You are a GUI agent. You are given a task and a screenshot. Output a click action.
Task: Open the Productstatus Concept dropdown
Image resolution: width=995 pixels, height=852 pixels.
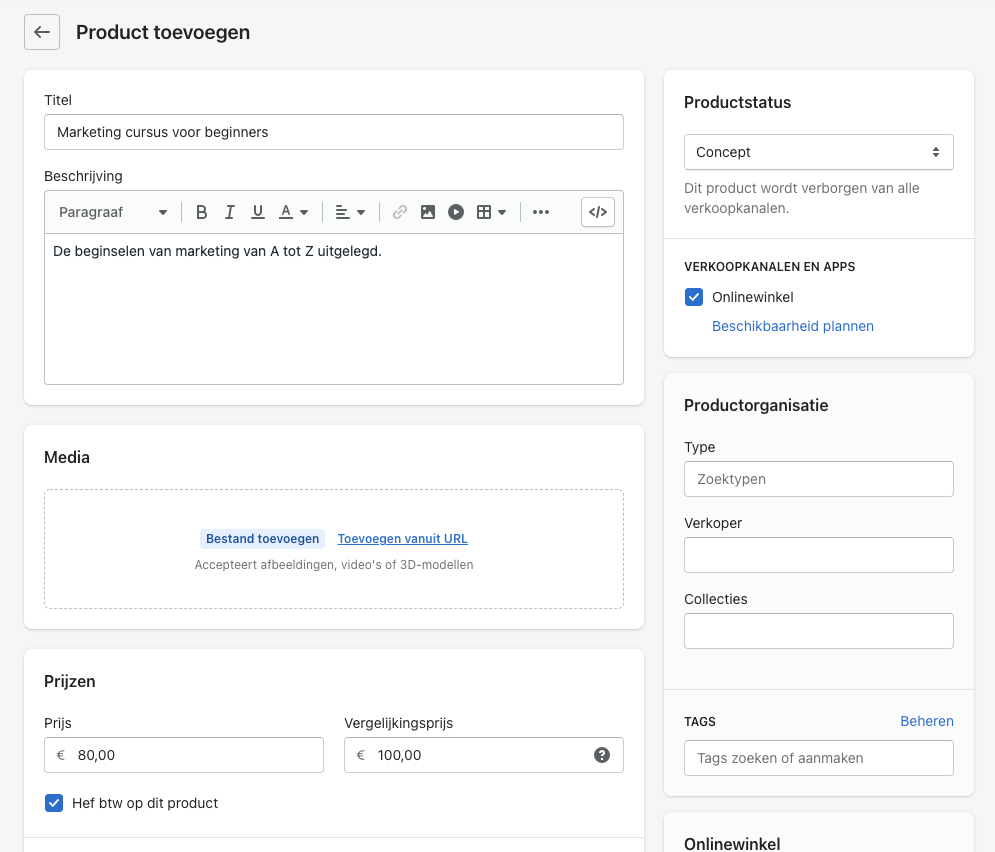(x=818, y=152)
